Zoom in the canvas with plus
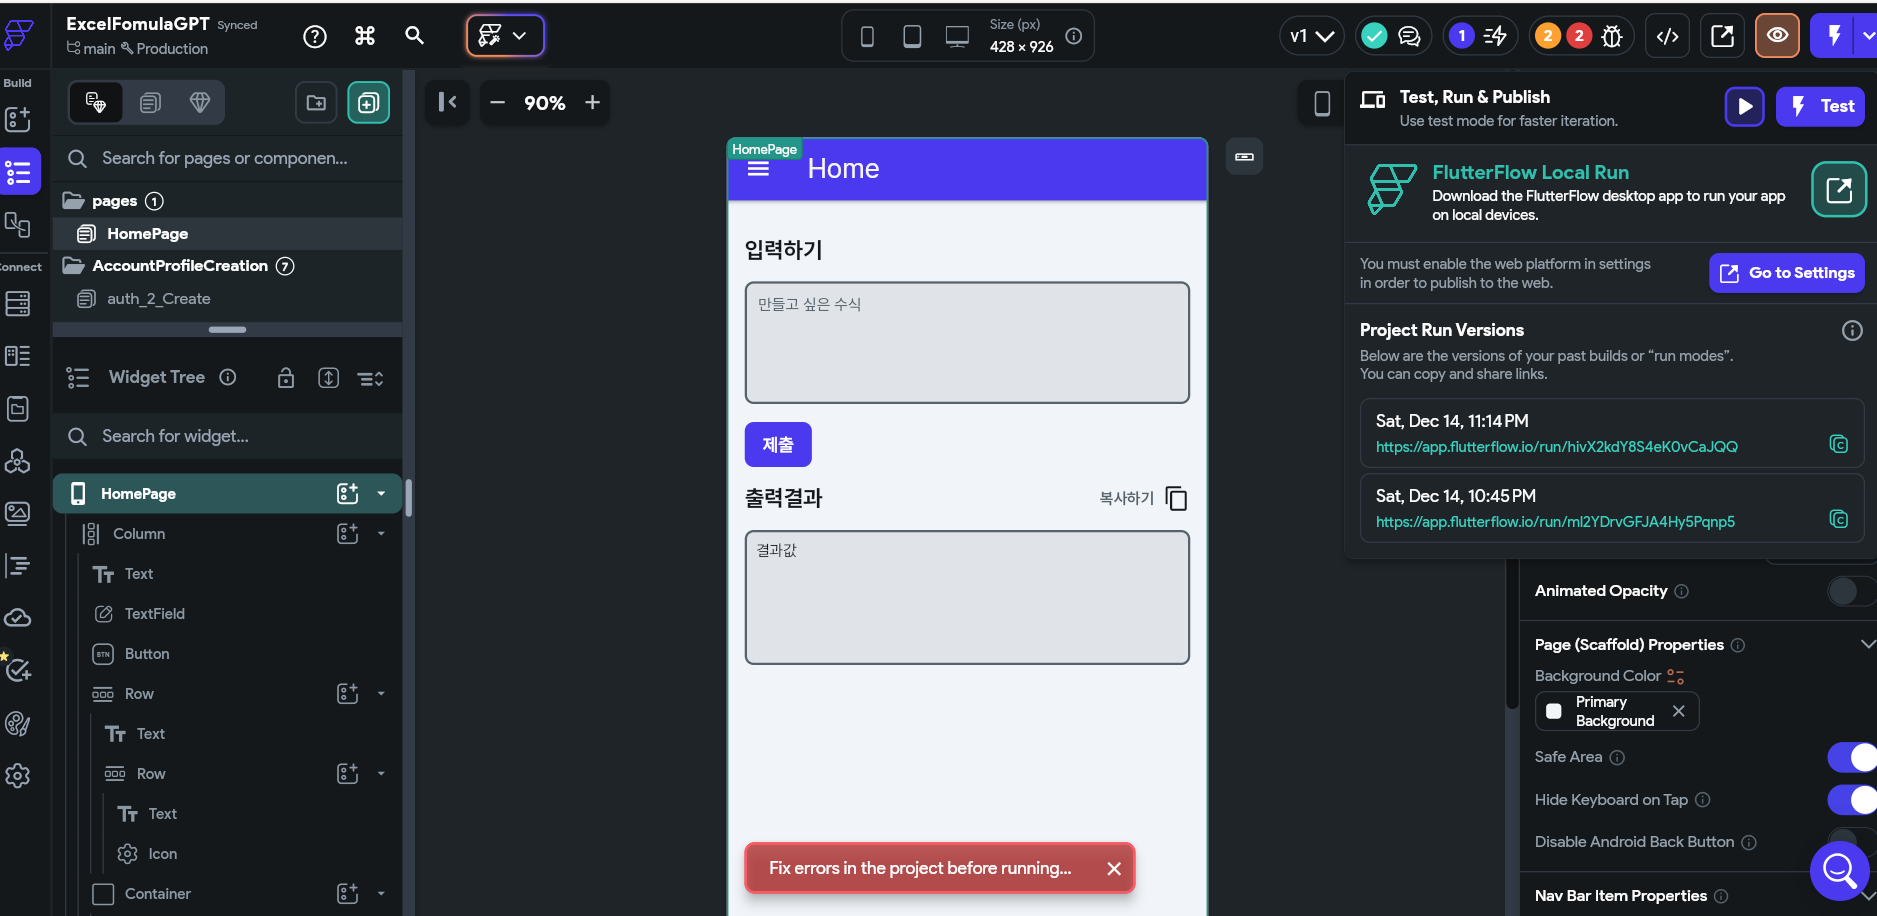Screen dimensions: 1877x916 [x=592, y=102]
